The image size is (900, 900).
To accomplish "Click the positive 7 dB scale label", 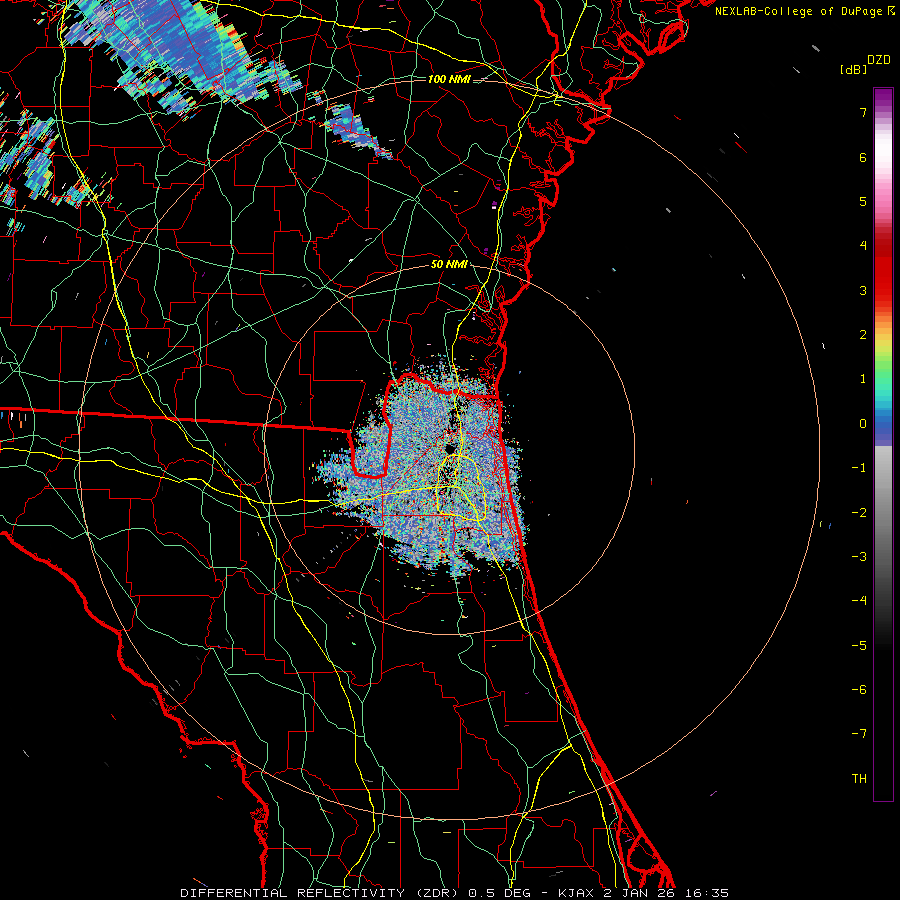I will [x=863, y=112].
